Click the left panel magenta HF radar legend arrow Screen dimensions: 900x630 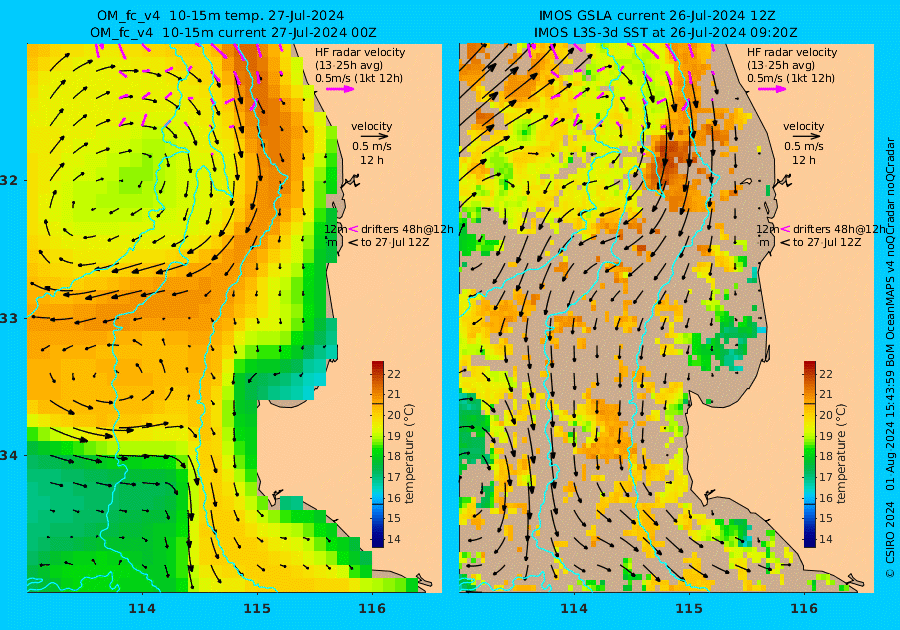pyautogui.click(x=340, y=89)
